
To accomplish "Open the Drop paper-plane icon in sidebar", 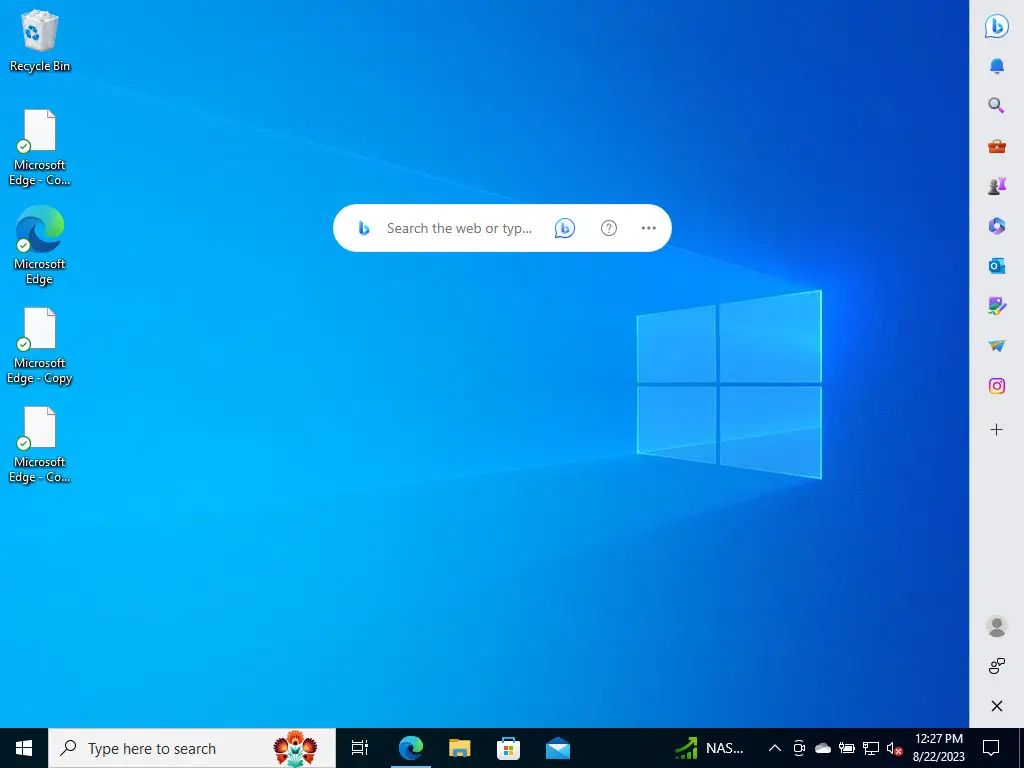I will tap(997, 345).
